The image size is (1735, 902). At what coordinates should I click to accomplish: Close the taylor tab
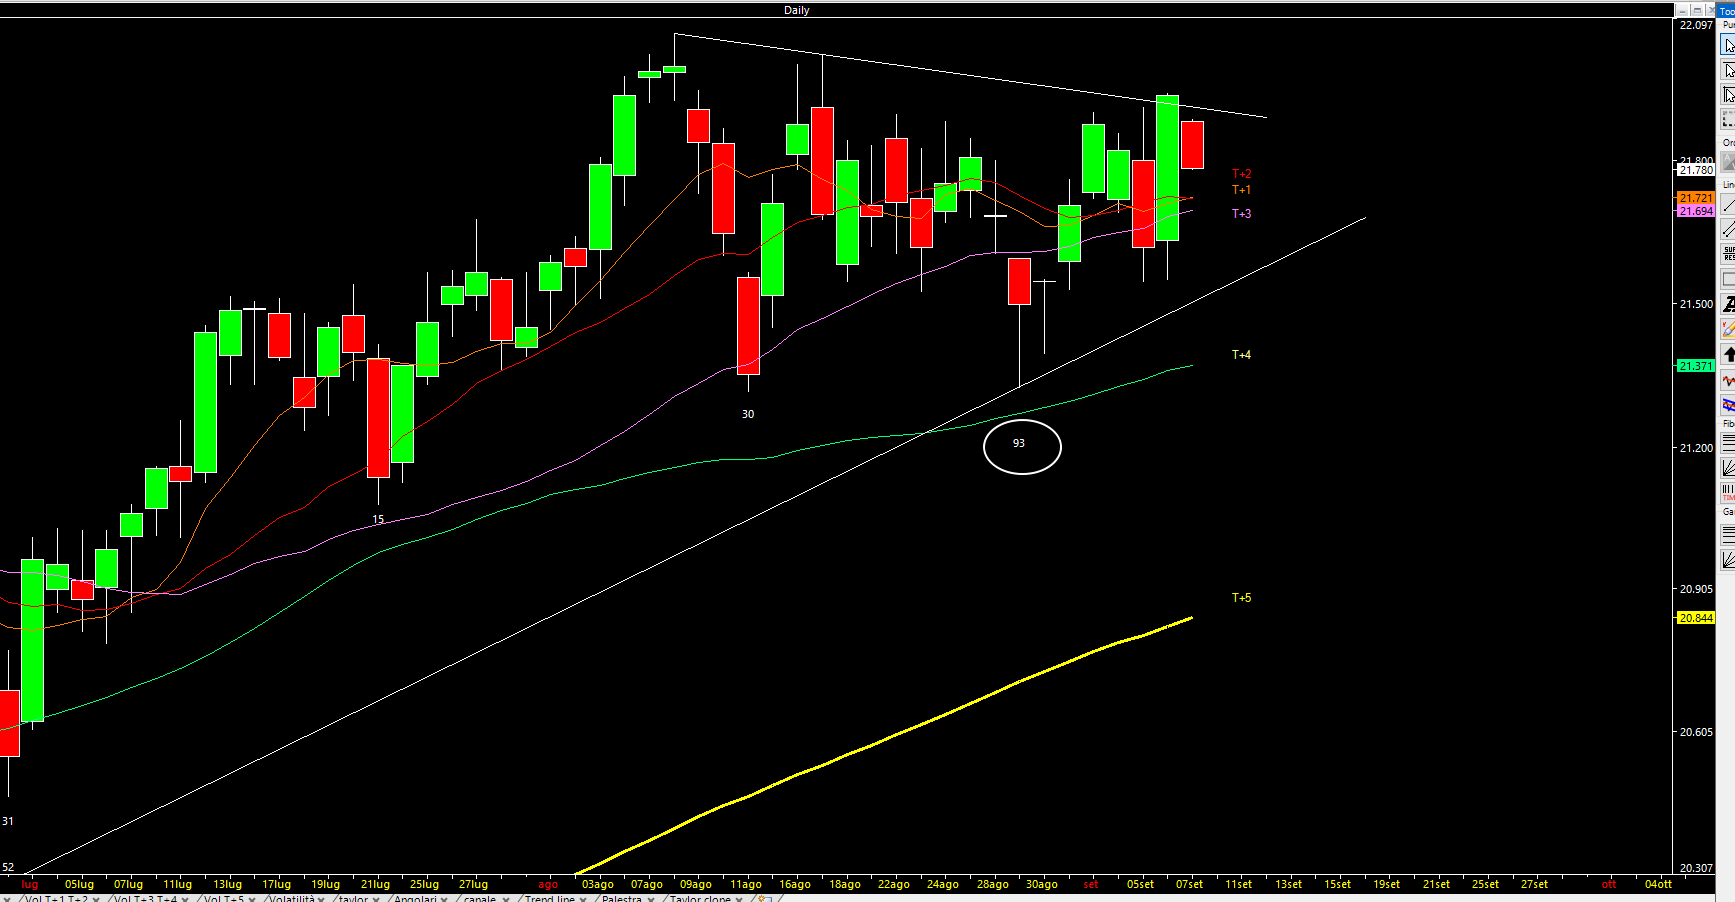[x=376, y=899]
